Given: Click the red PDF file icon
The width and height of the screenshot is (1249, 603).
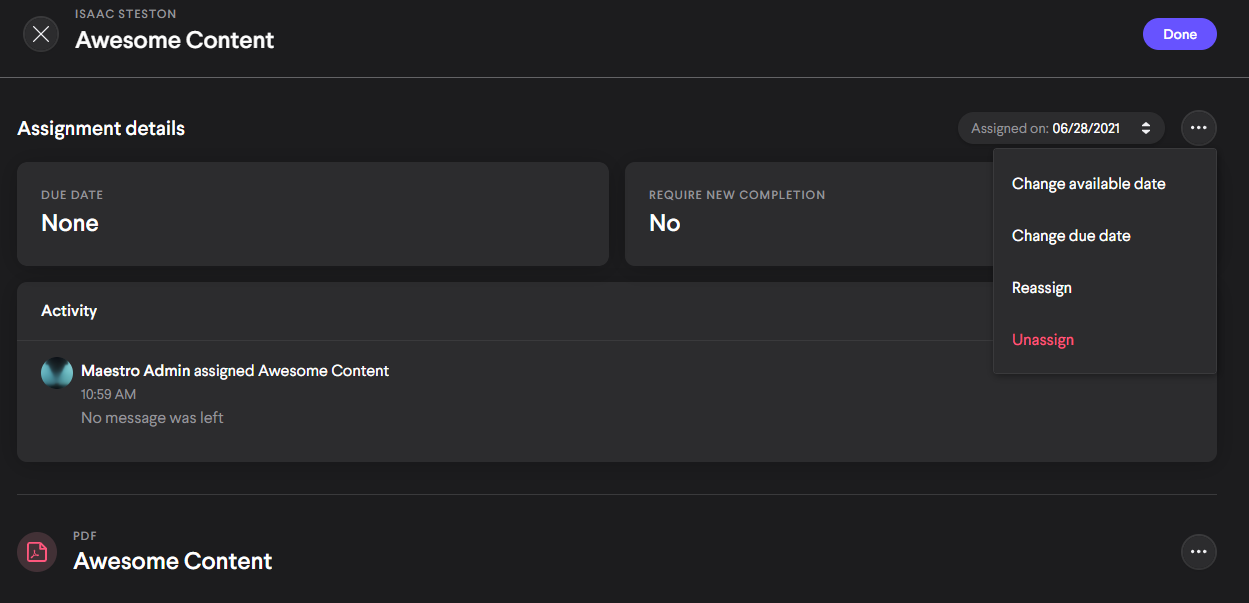Looking at the screenshot, I should click(x=37, y=552).
